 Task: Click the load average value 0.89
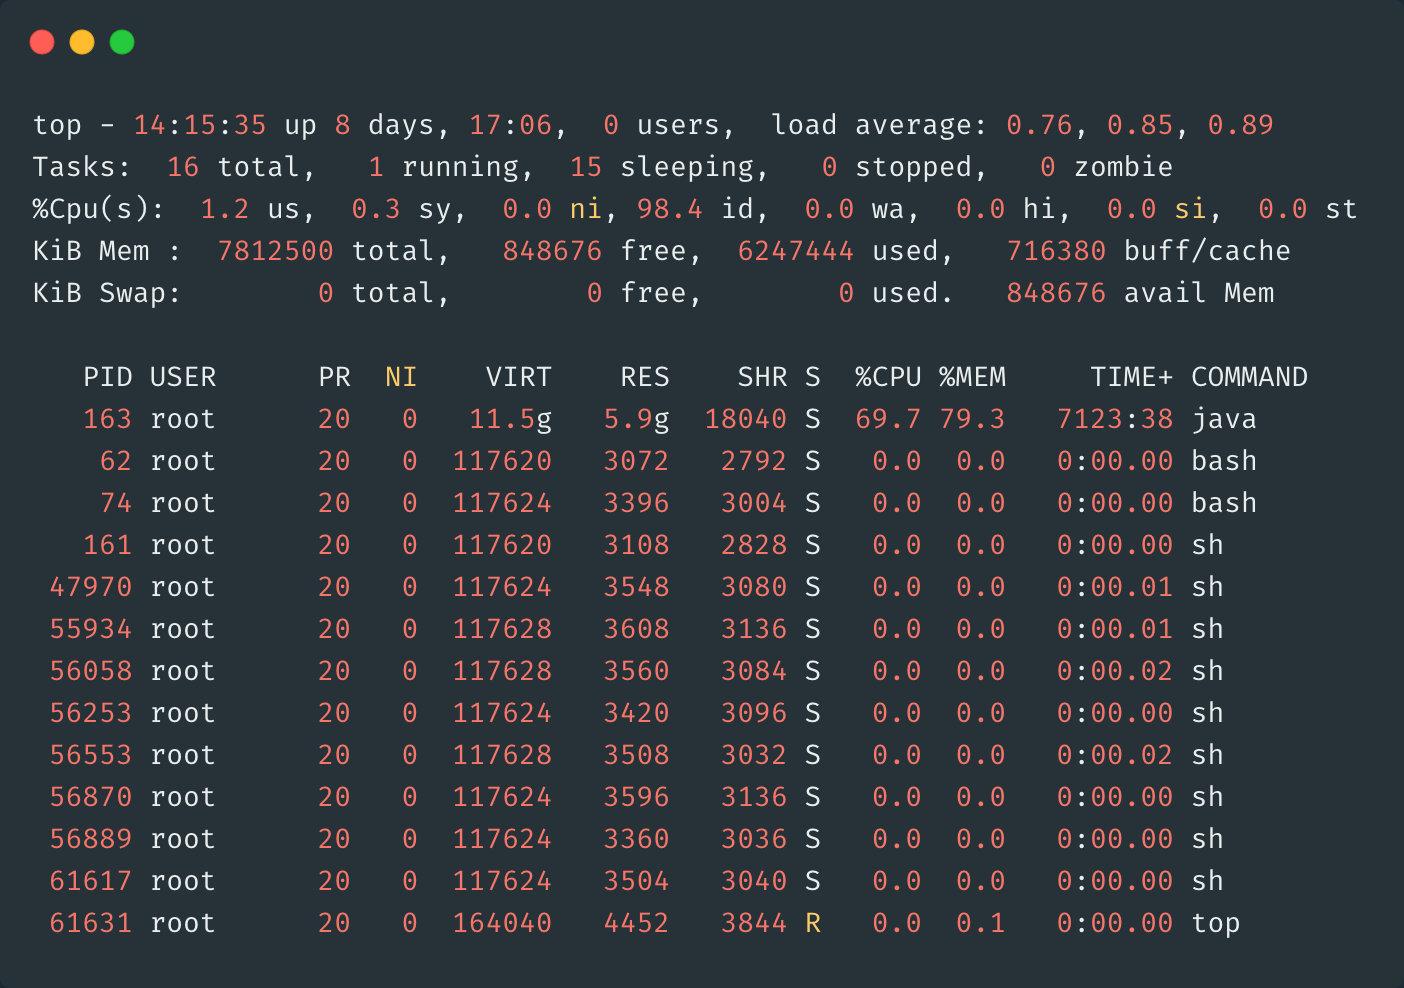coord(1241,125)
